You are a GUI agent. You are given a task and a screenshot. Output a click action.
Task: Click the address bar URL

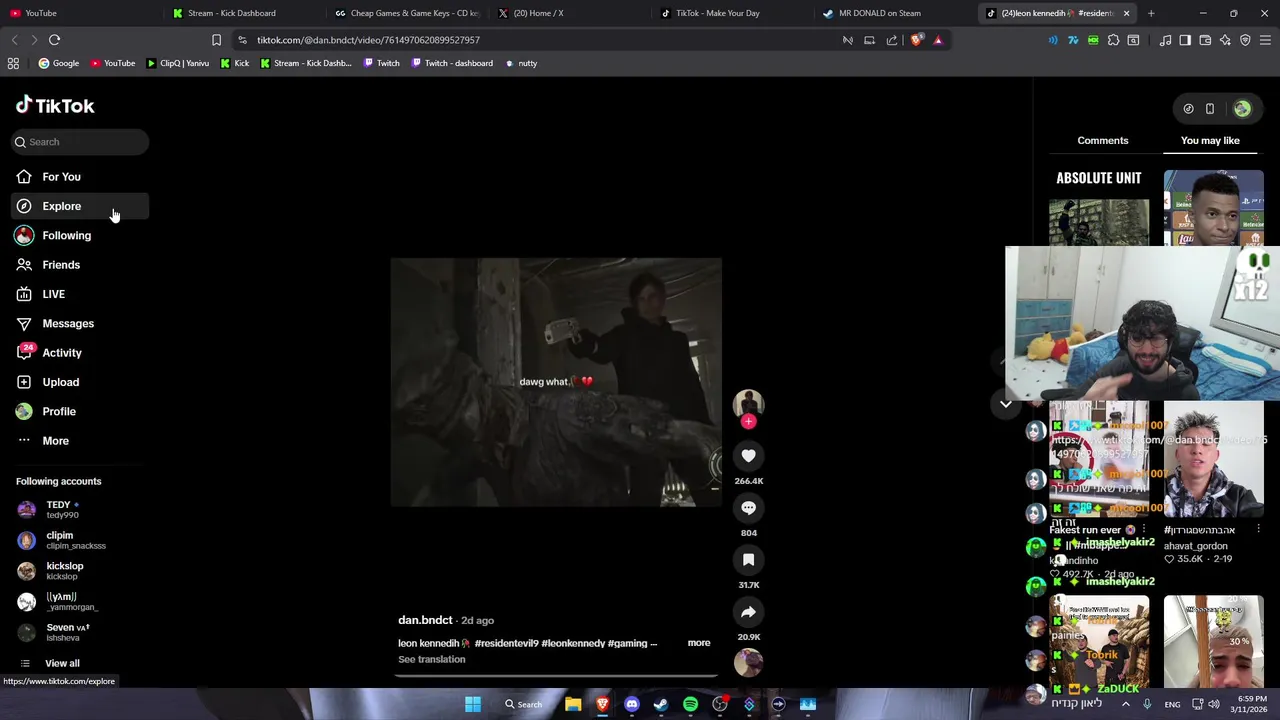[x=368, y=40]
